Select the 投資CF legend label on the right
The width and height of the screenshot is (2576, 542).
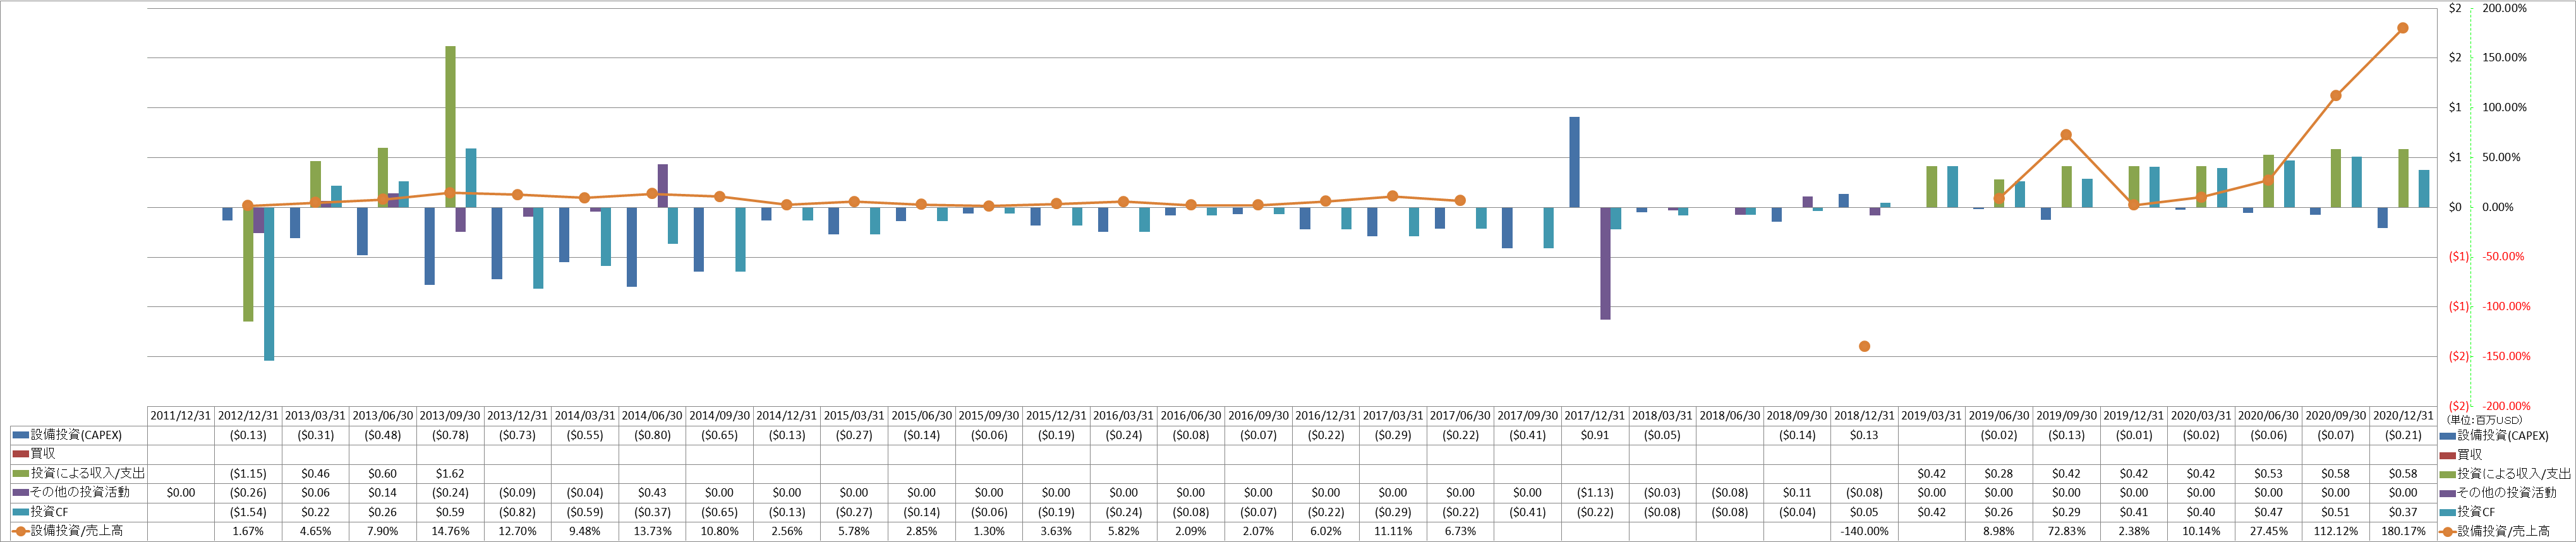pos(2476,511)
